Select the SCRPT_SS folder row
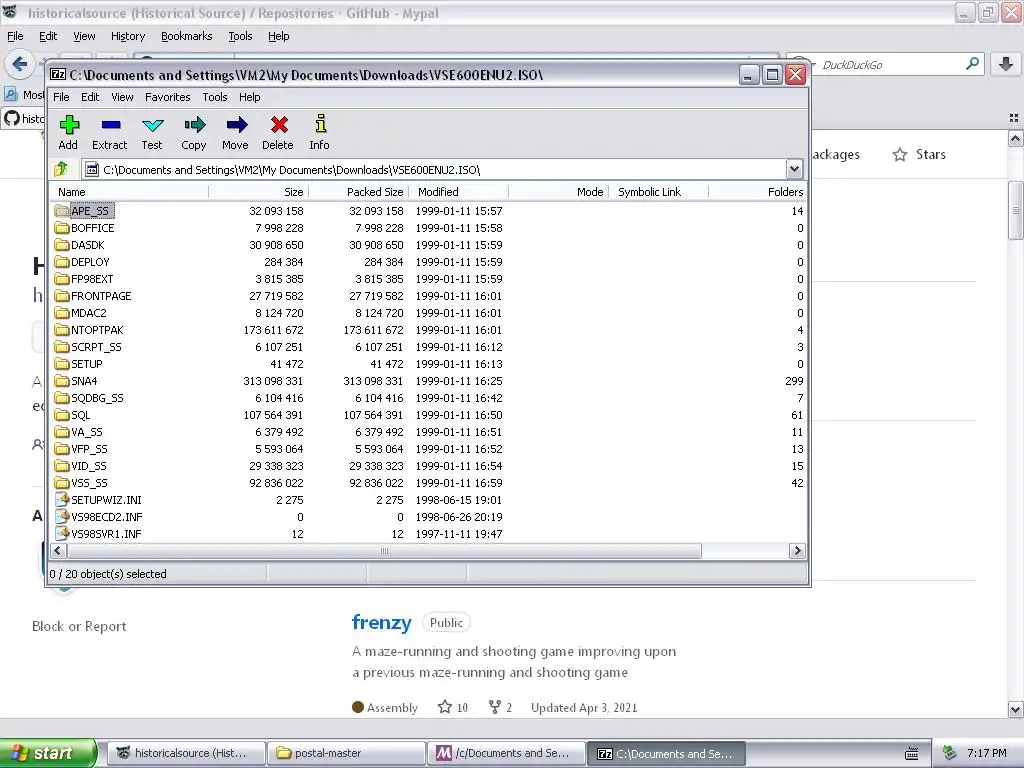1024x768 pixels. pyautogui.click(x=428, y=346)
